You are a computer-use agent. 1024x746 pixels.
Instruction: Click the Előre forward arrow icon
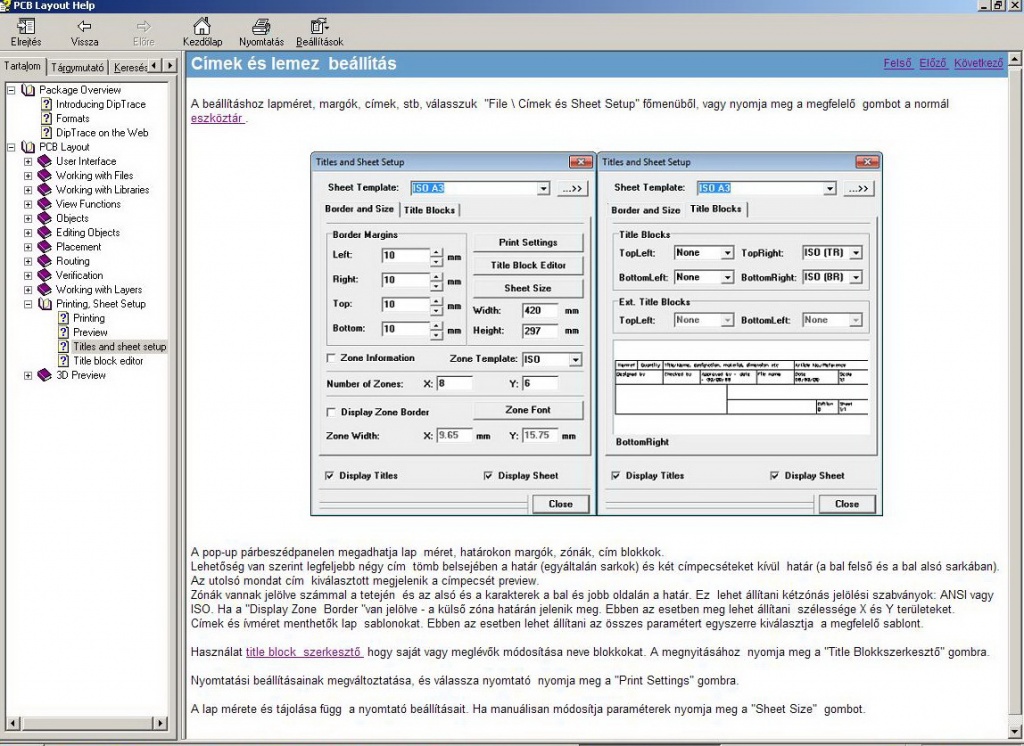tap(144, 26)
